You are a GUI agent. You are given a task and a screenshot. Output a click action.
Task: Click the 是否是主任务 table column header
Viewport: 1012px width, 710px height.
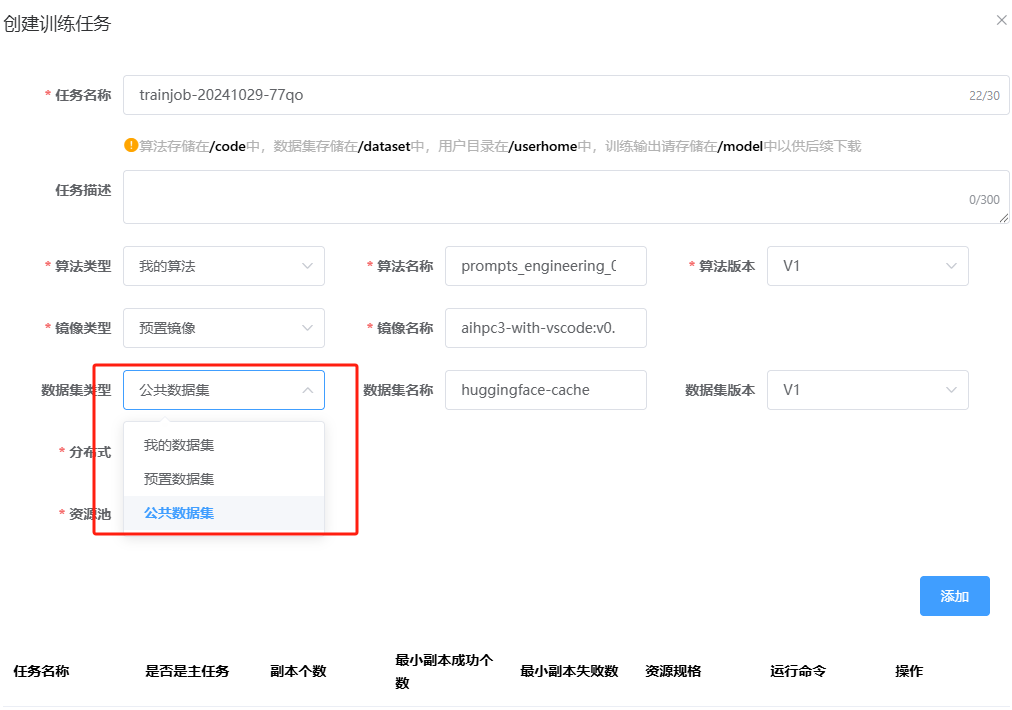point(187,671)
